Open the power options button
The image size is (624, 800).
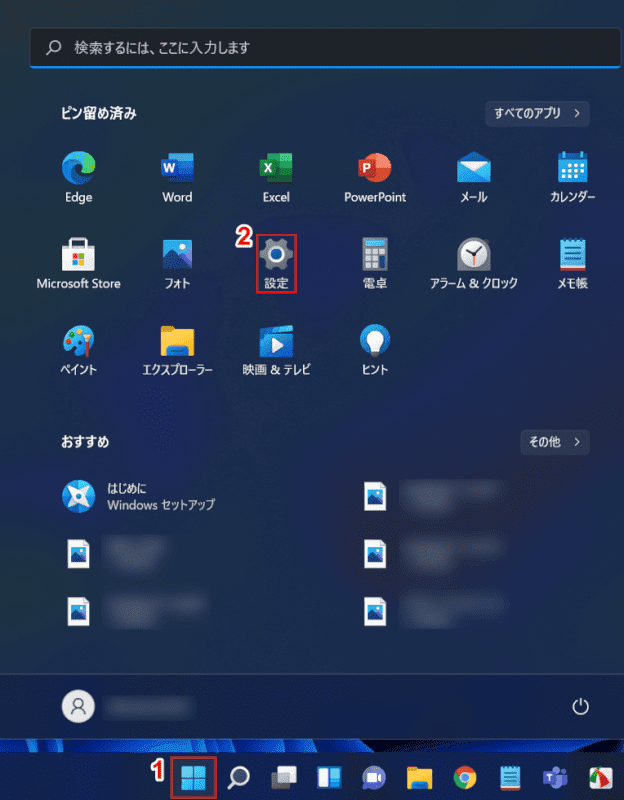[x=580, y=707]
